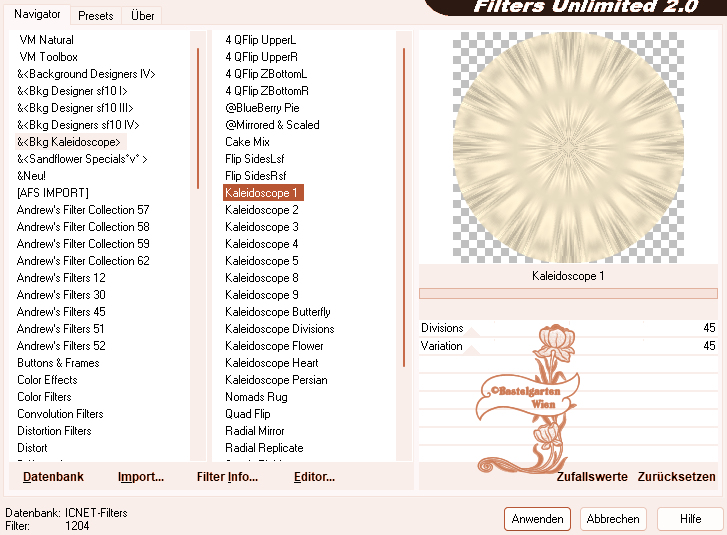Select the &Neu! category
The height and width of the screenshot is (535, 727).
[x=32, y=176]
